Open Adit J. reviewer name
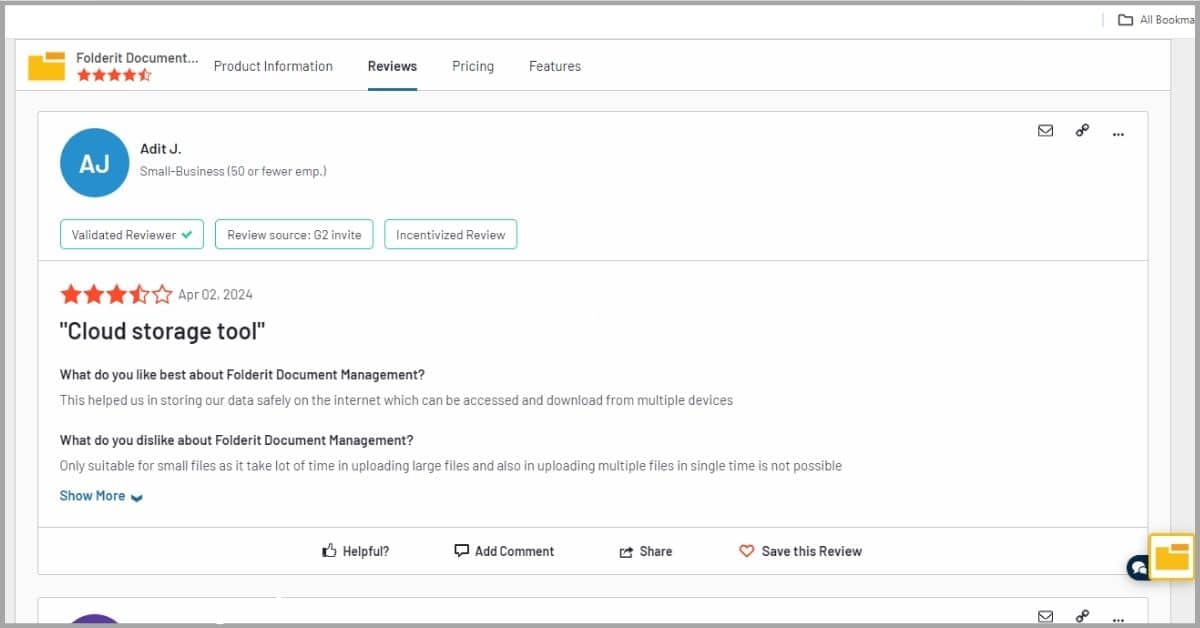This screenshot has height=628, width=1200. tap(160, 149)
